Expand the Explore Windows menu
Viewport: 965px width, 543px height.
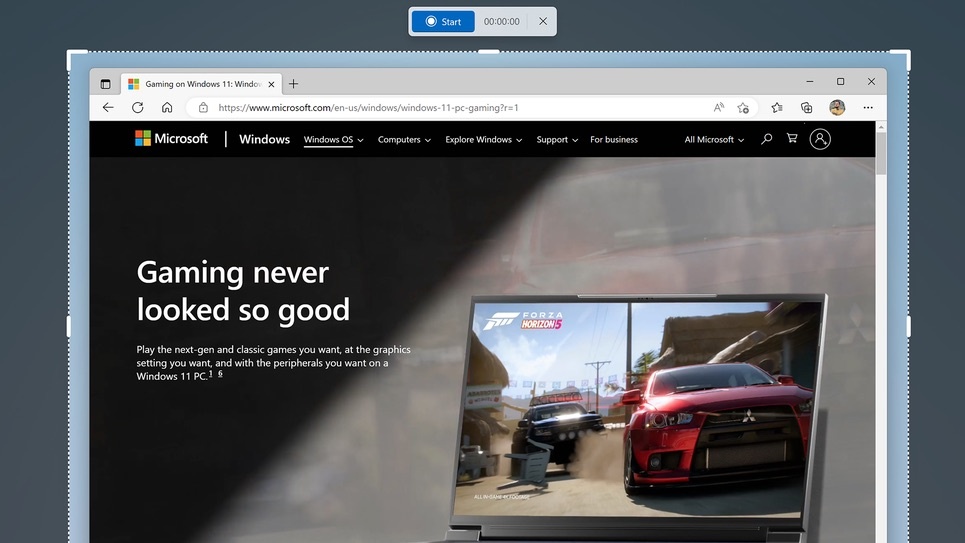tap(483, 140)
